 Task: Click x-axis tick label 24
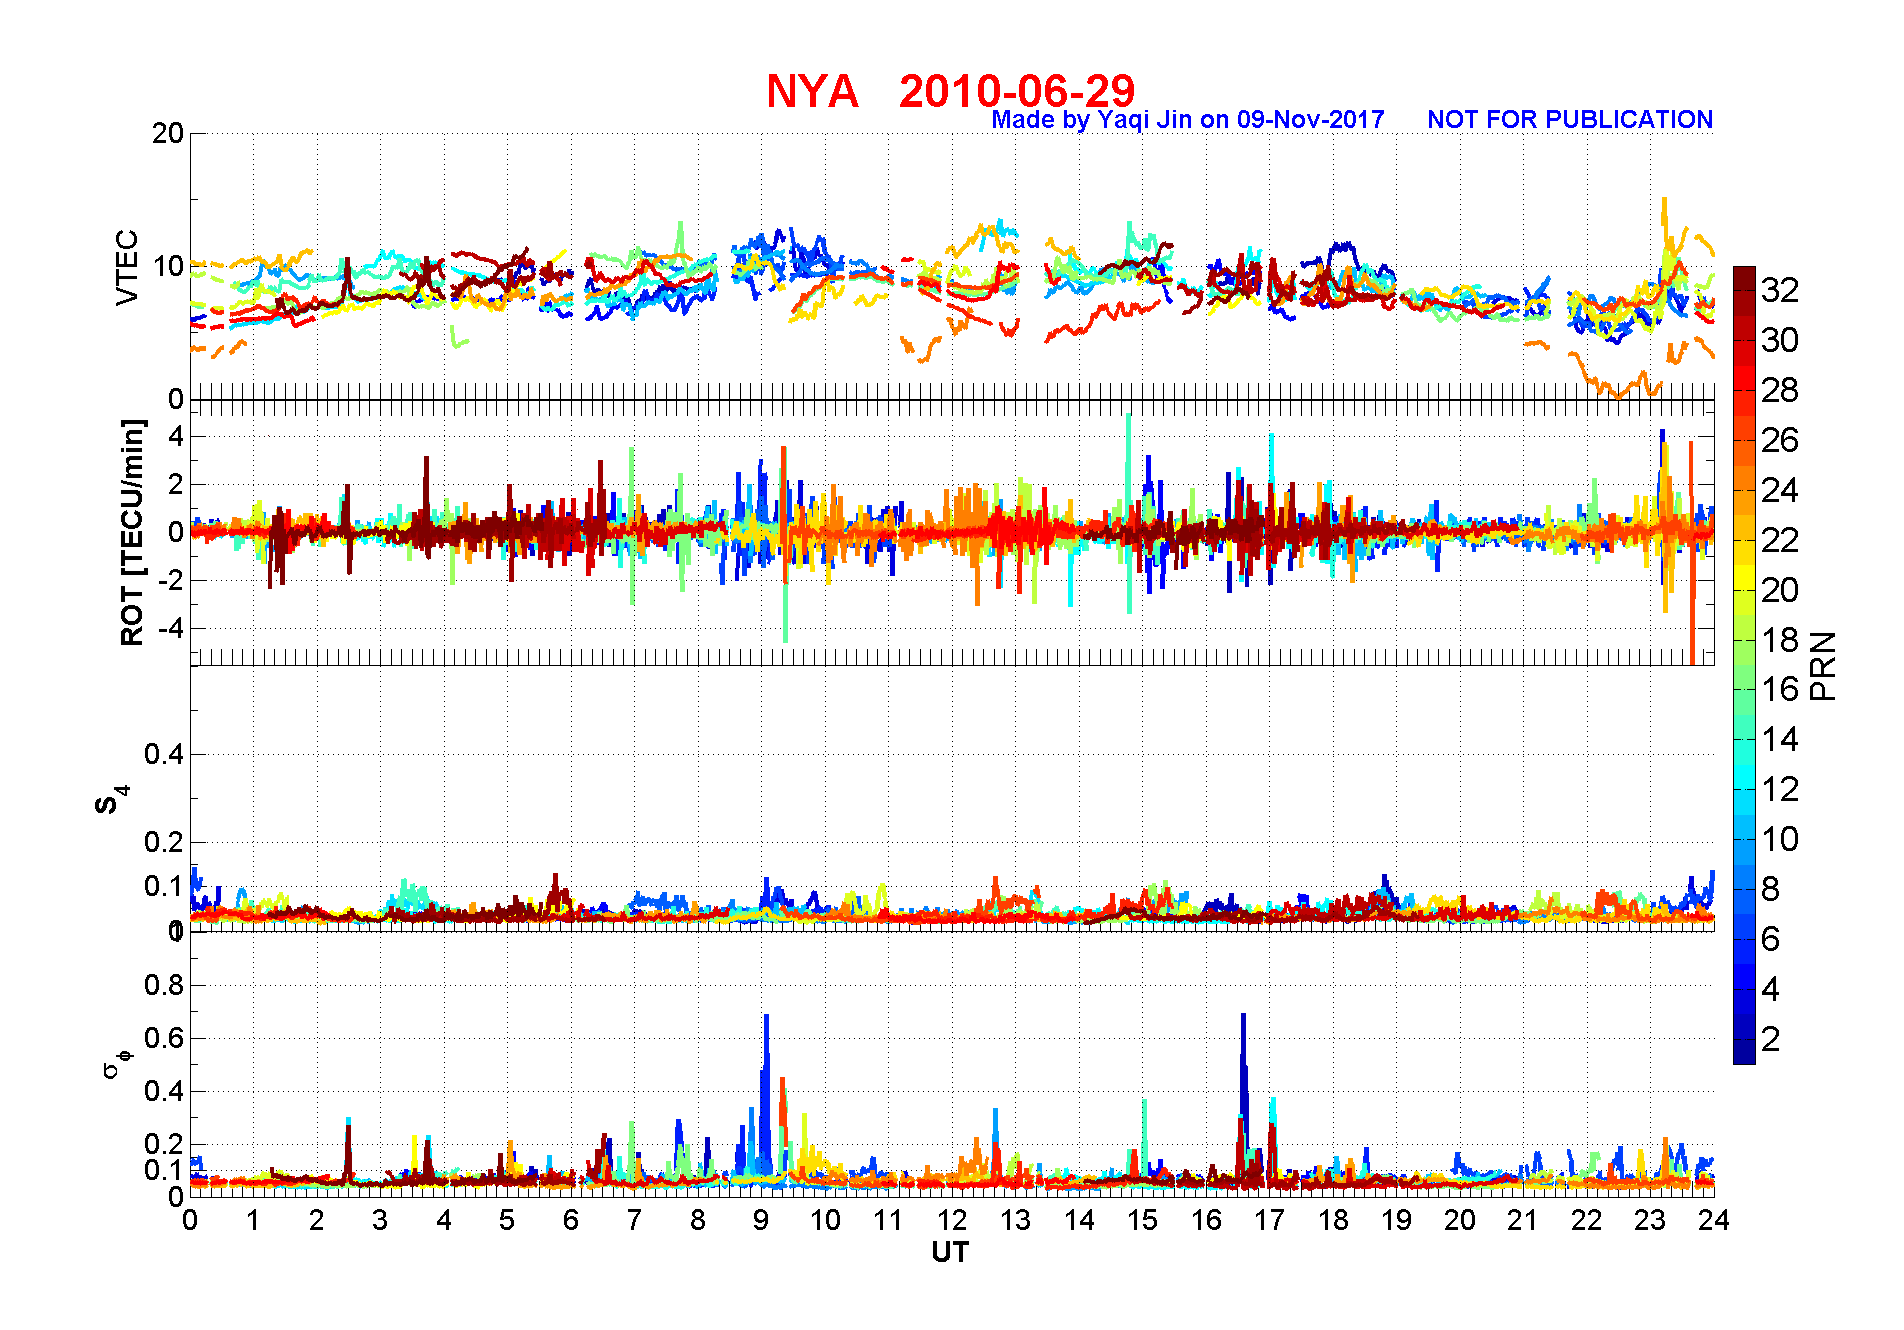coord(1713,1220)
